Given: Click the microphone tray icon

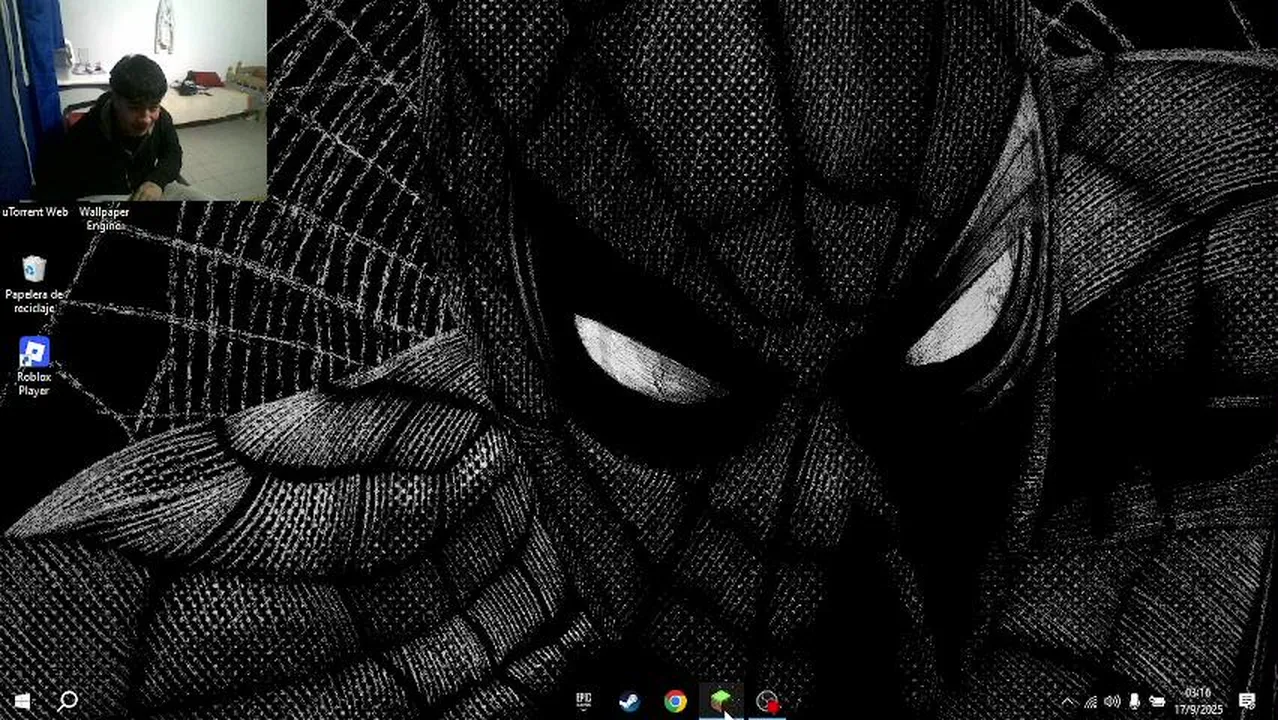Looking at the screenshot, I should (x=1134, y=702).
